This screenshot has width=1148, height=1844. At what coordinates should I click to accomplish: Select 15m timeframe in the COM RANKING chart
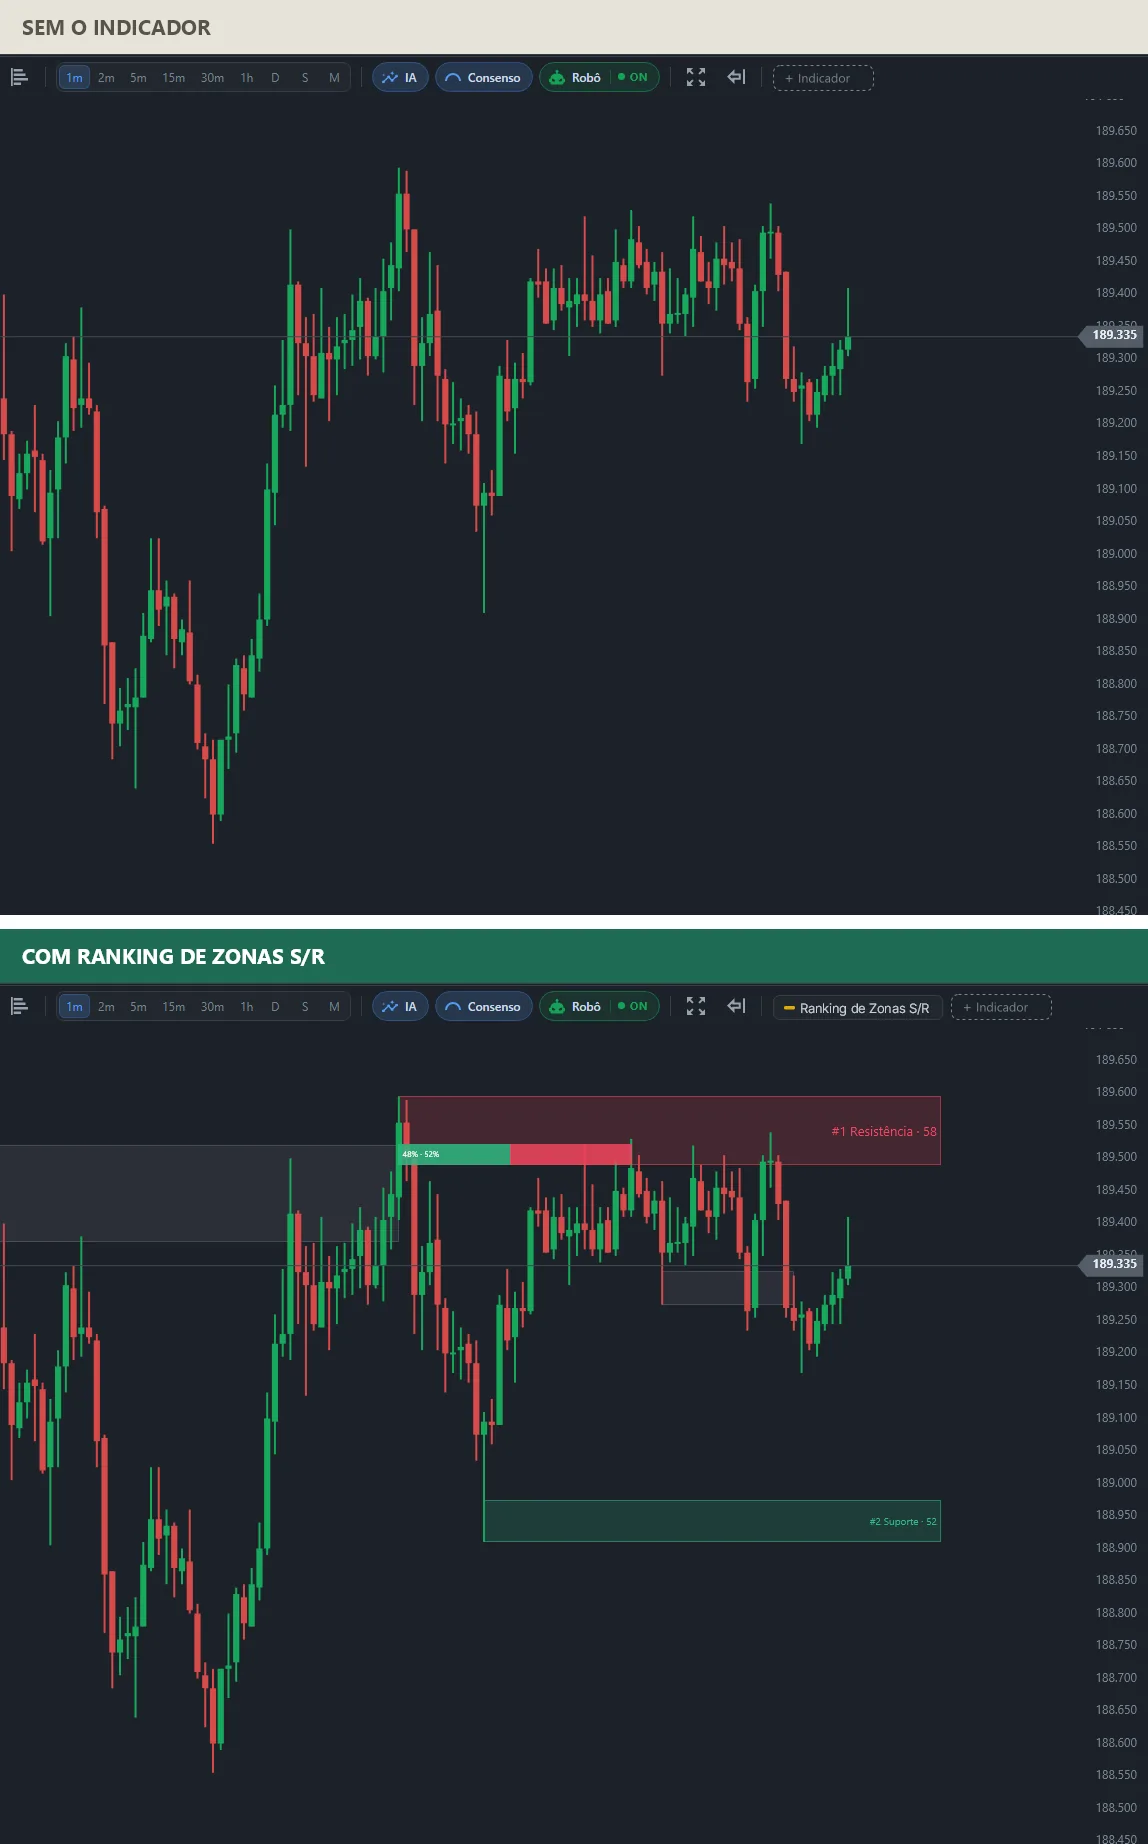[174, 1007]
